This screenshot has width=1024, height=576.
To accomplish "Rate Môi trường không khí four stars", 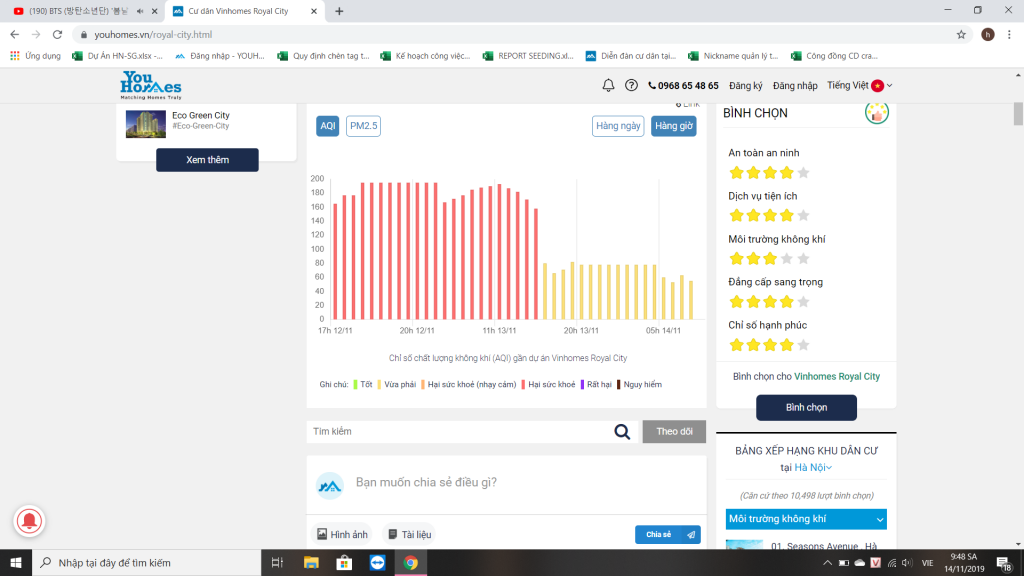I will (786, 259).
